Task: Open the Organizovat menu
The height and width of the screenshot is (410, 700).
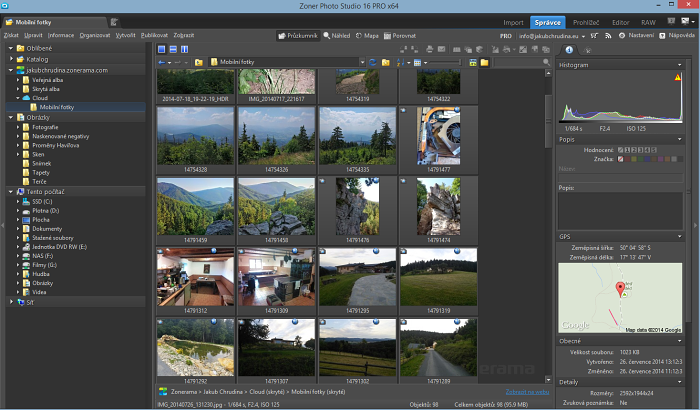Action: (95, 35)
